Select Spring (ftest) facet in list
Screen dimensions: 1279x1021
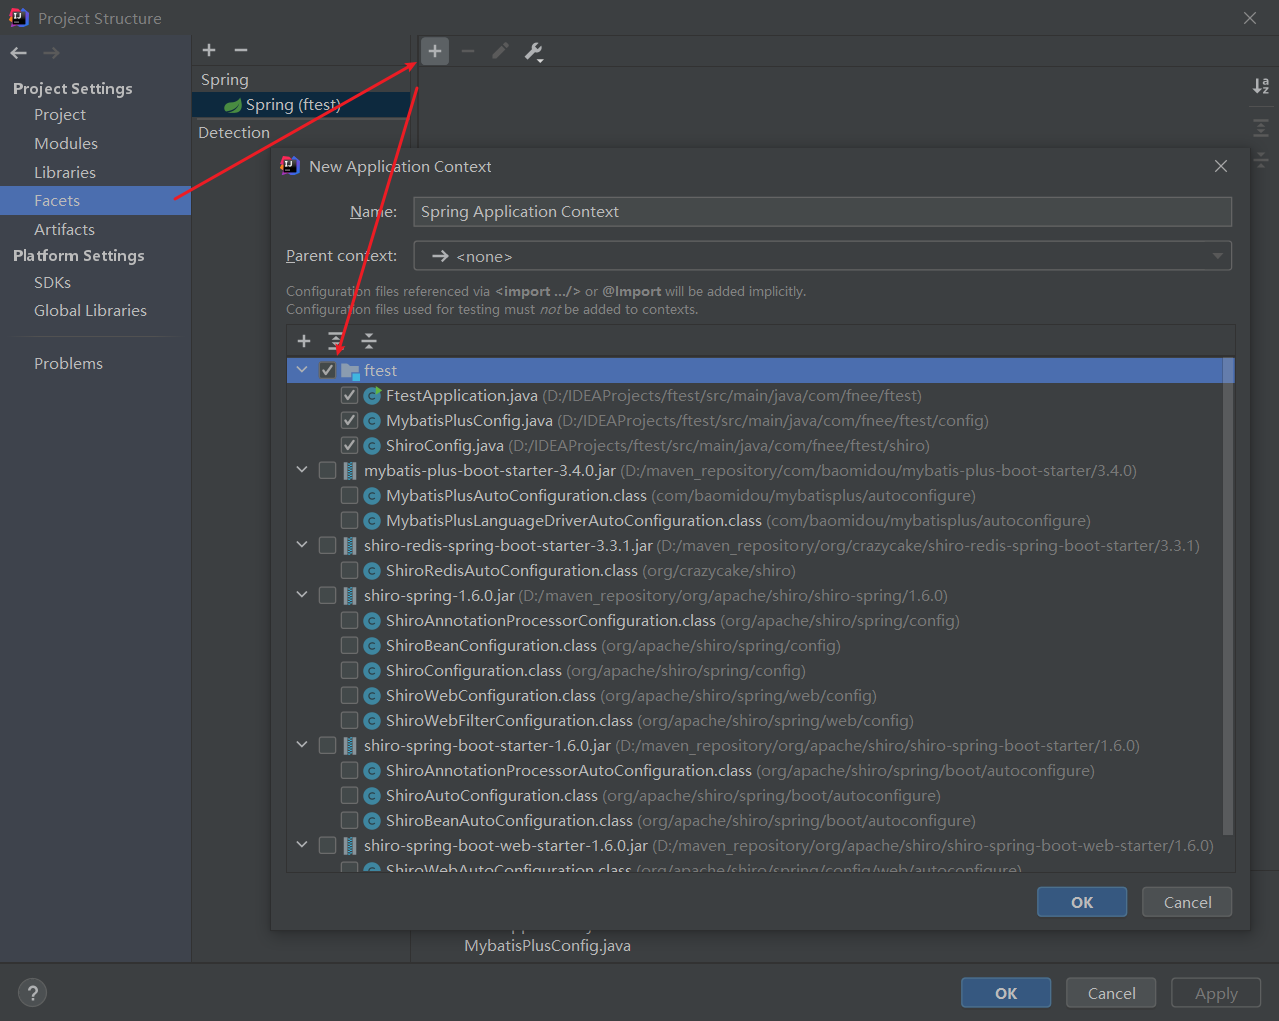tap(301, 105)
